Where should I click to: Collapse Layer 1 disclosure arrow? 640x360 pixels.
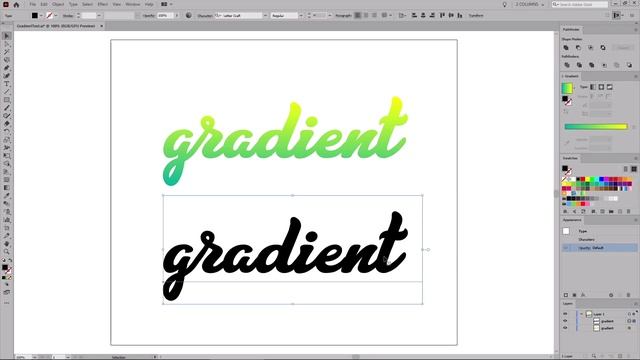581,314
